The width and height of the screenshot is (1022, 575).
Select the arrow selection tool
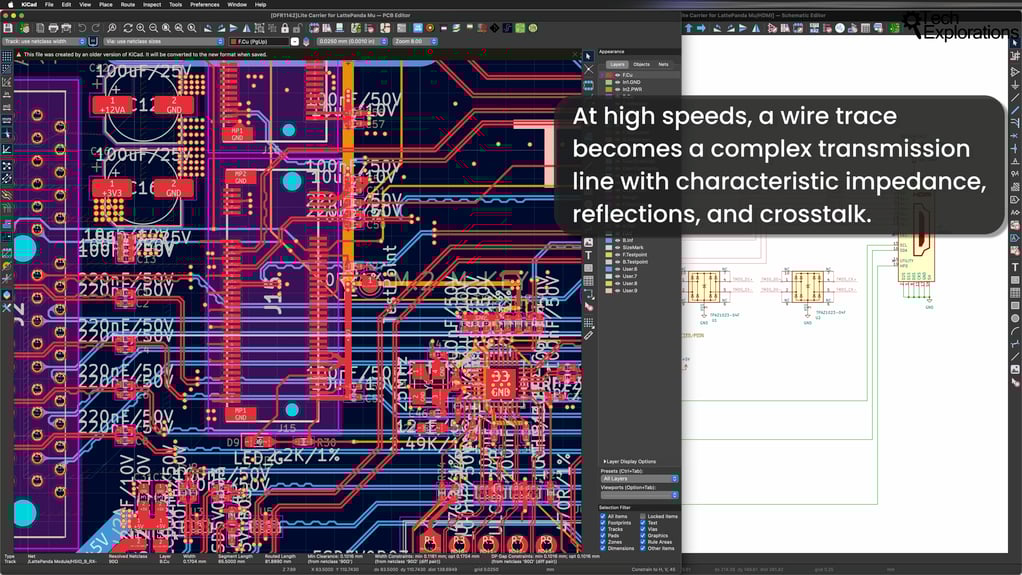pos(589,56)
